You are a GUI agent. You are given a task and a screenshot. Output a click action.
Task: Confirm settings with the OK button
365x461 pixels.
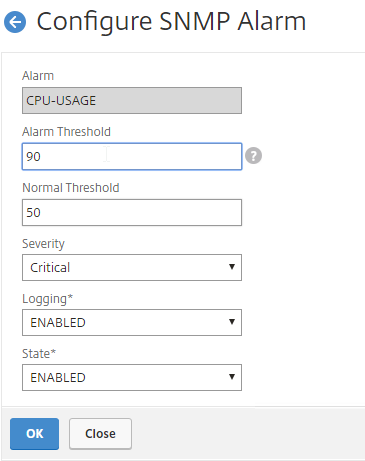point(34,434)
